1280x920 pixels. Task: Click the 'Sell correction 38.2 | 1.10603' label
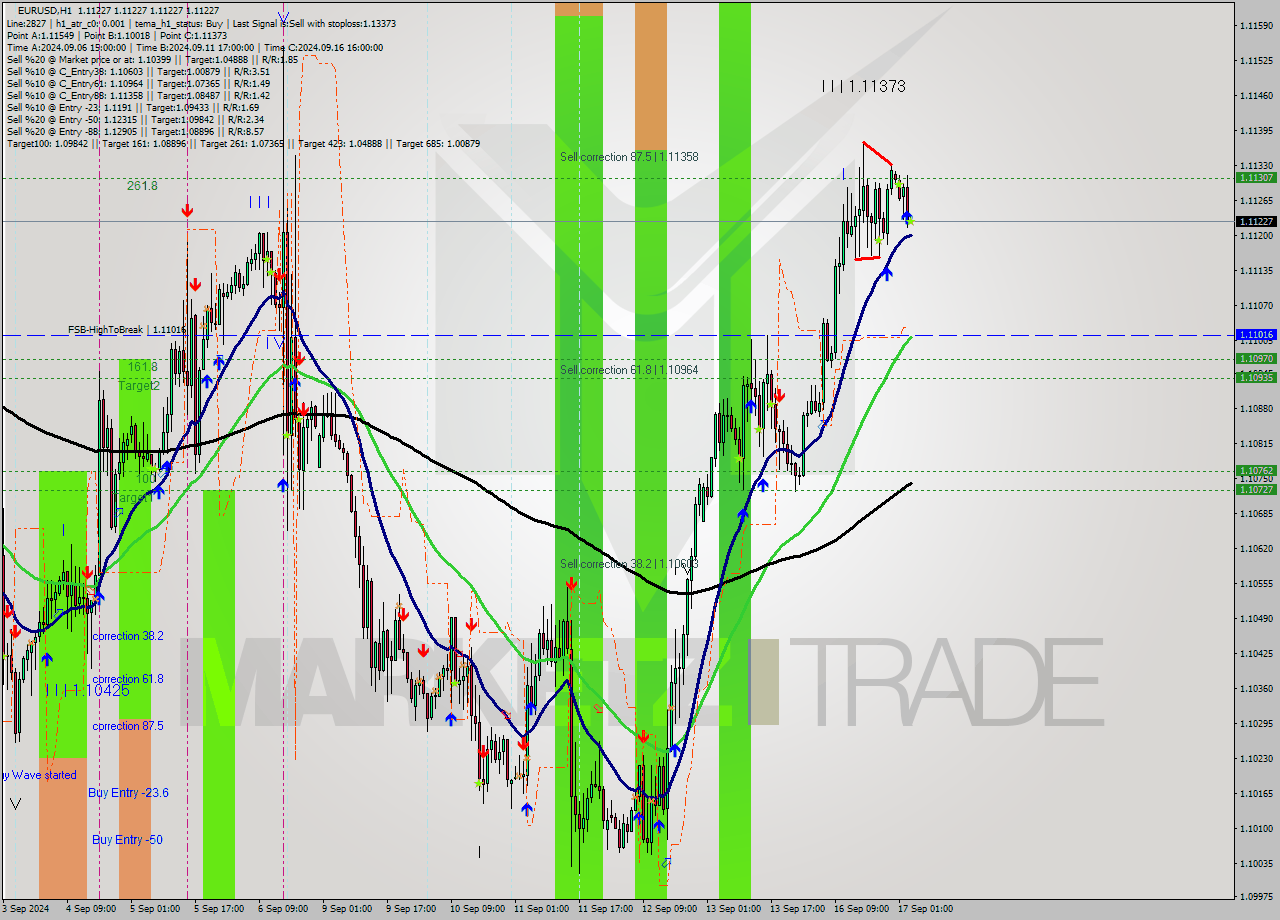629,564
